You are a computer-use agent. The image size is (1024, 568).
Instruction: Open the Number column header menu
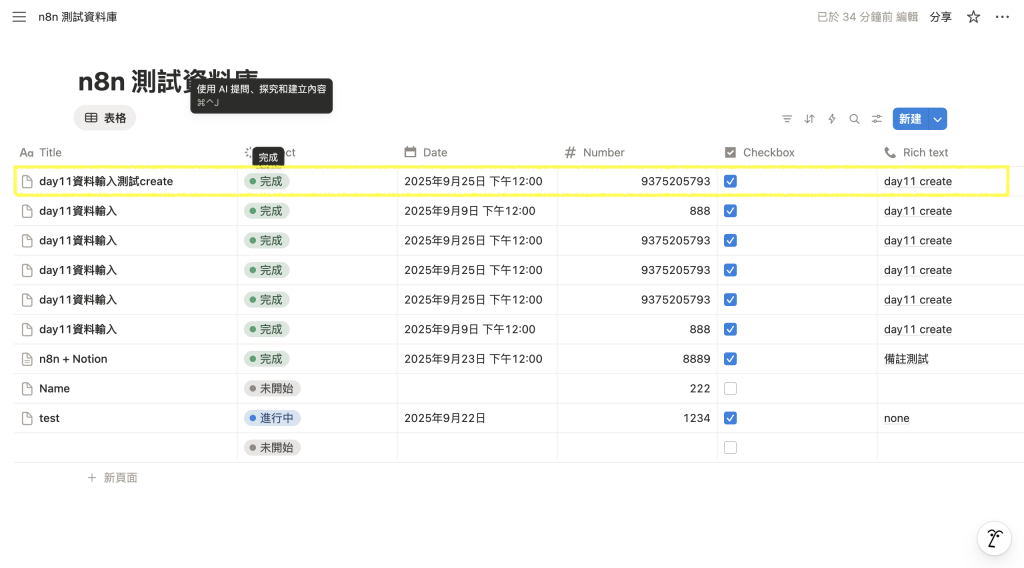coord(595,153)
